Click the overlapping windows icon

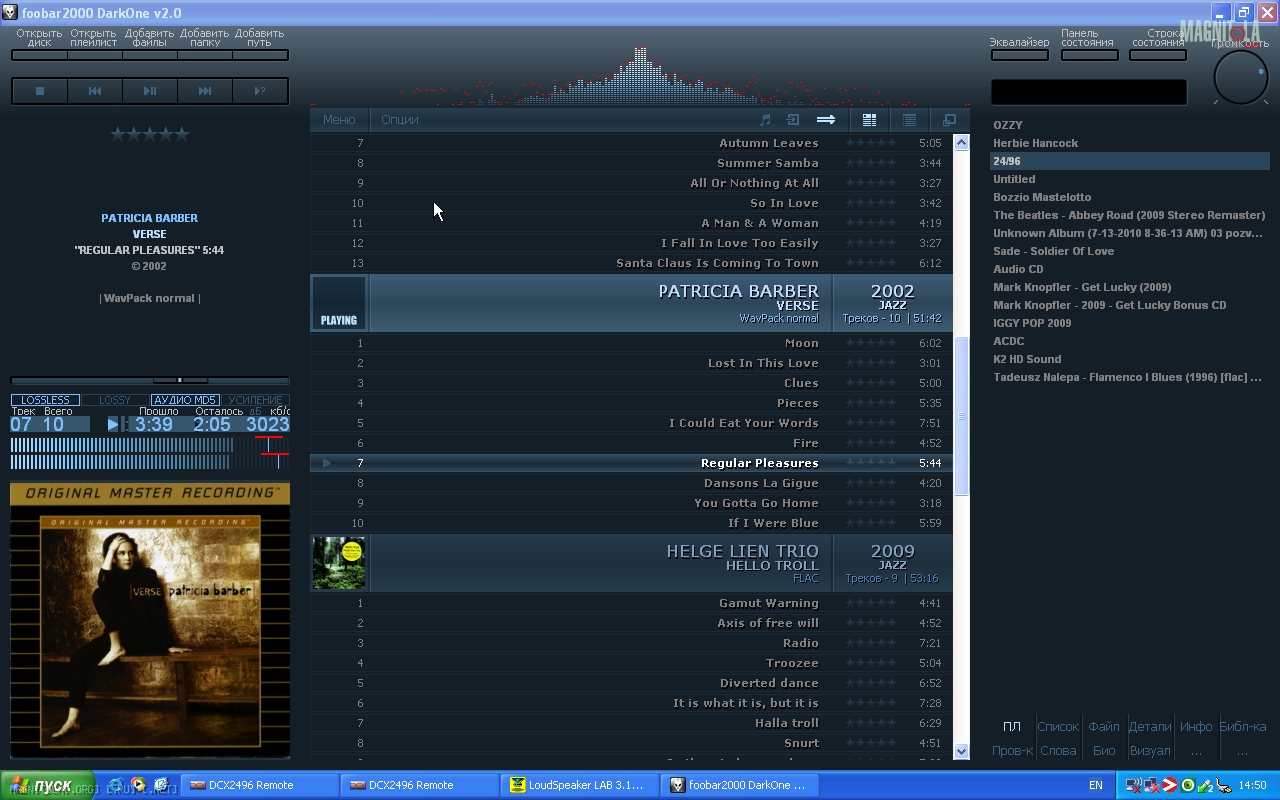[949, 120]
